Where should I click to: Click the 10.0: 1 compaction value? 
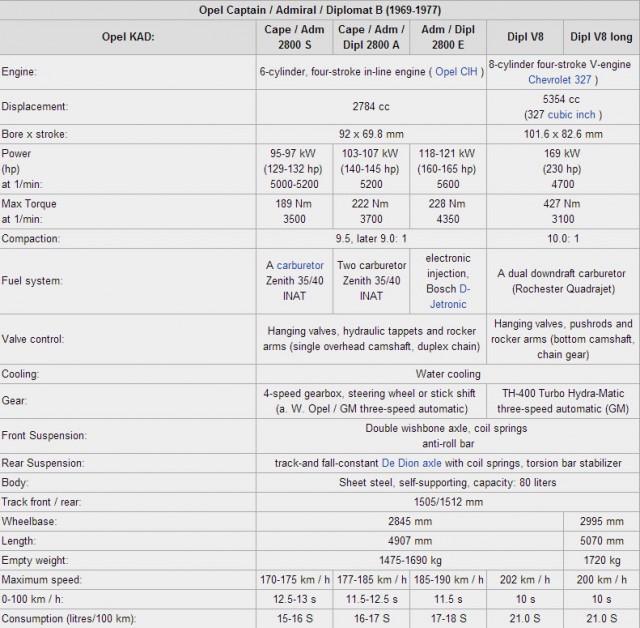click(x=563, y=239)
